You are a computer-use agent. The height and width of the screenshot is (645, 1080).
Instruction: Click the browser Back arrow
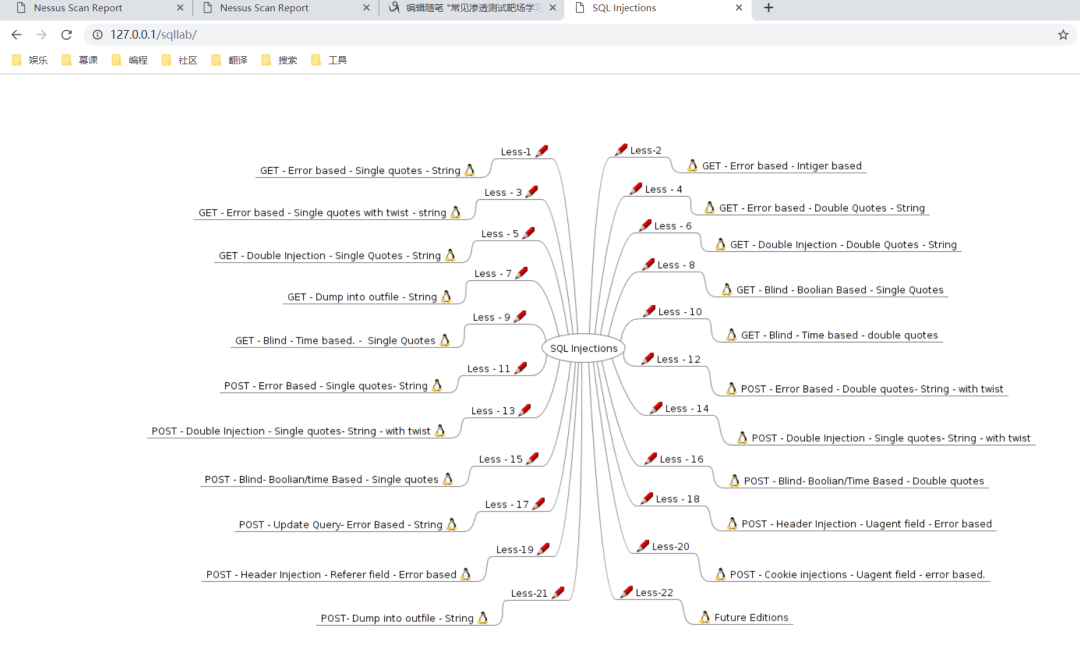tap(17, 34)
